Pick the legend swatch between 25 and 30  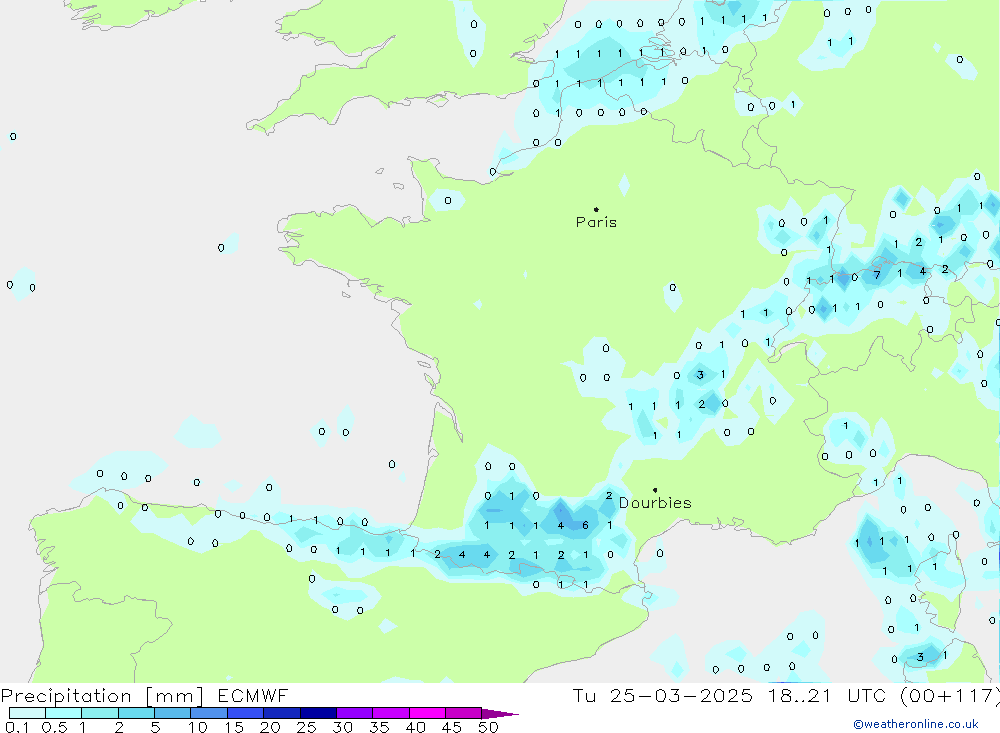[x=318, y=713]
